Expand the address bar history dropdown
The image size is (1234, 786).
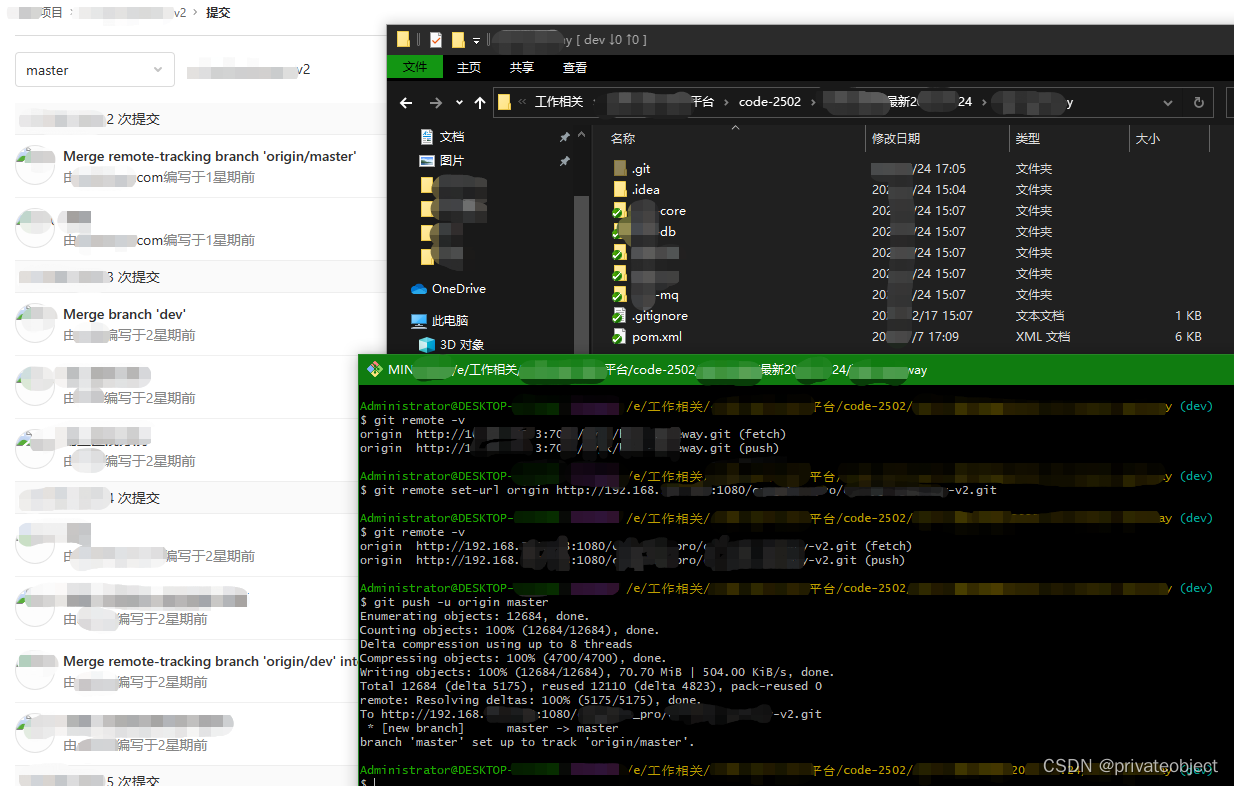click(x=1168, y=103)
